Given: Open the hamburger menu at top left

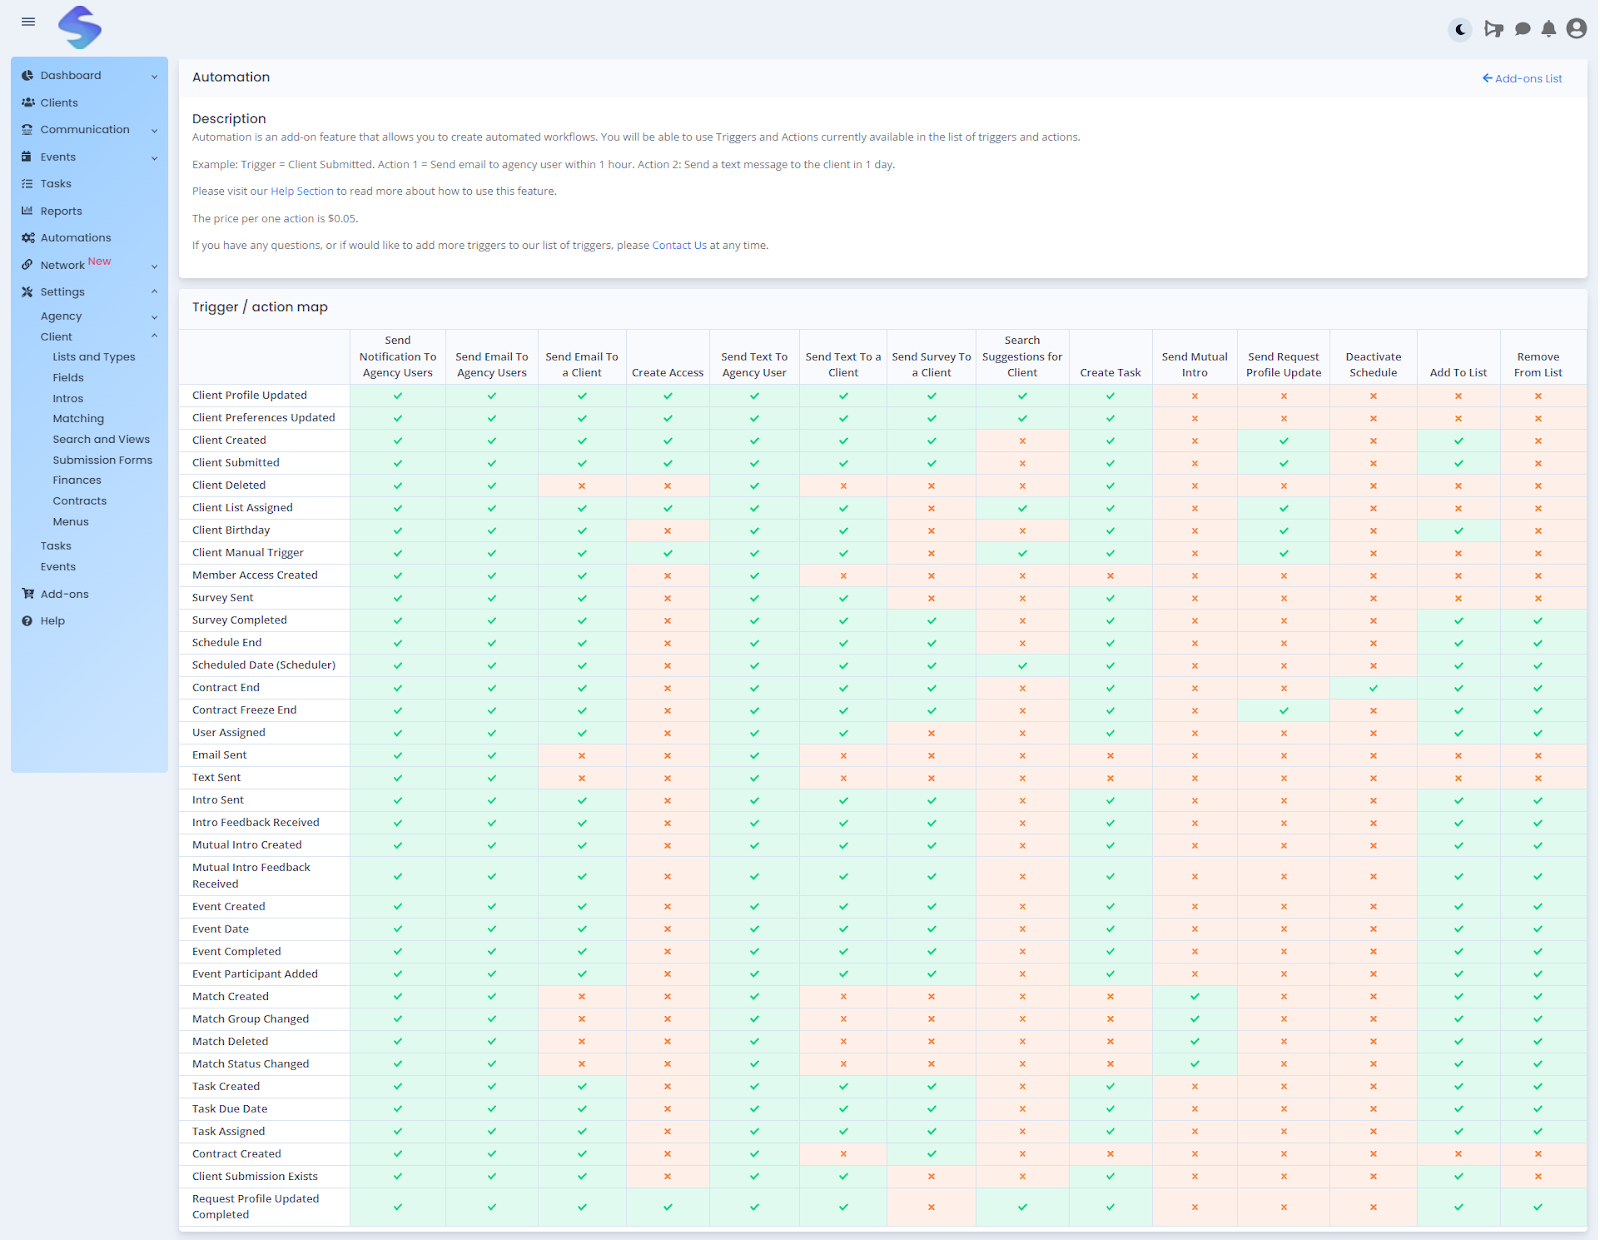Looking at the screenshot, I should point(28,21).
